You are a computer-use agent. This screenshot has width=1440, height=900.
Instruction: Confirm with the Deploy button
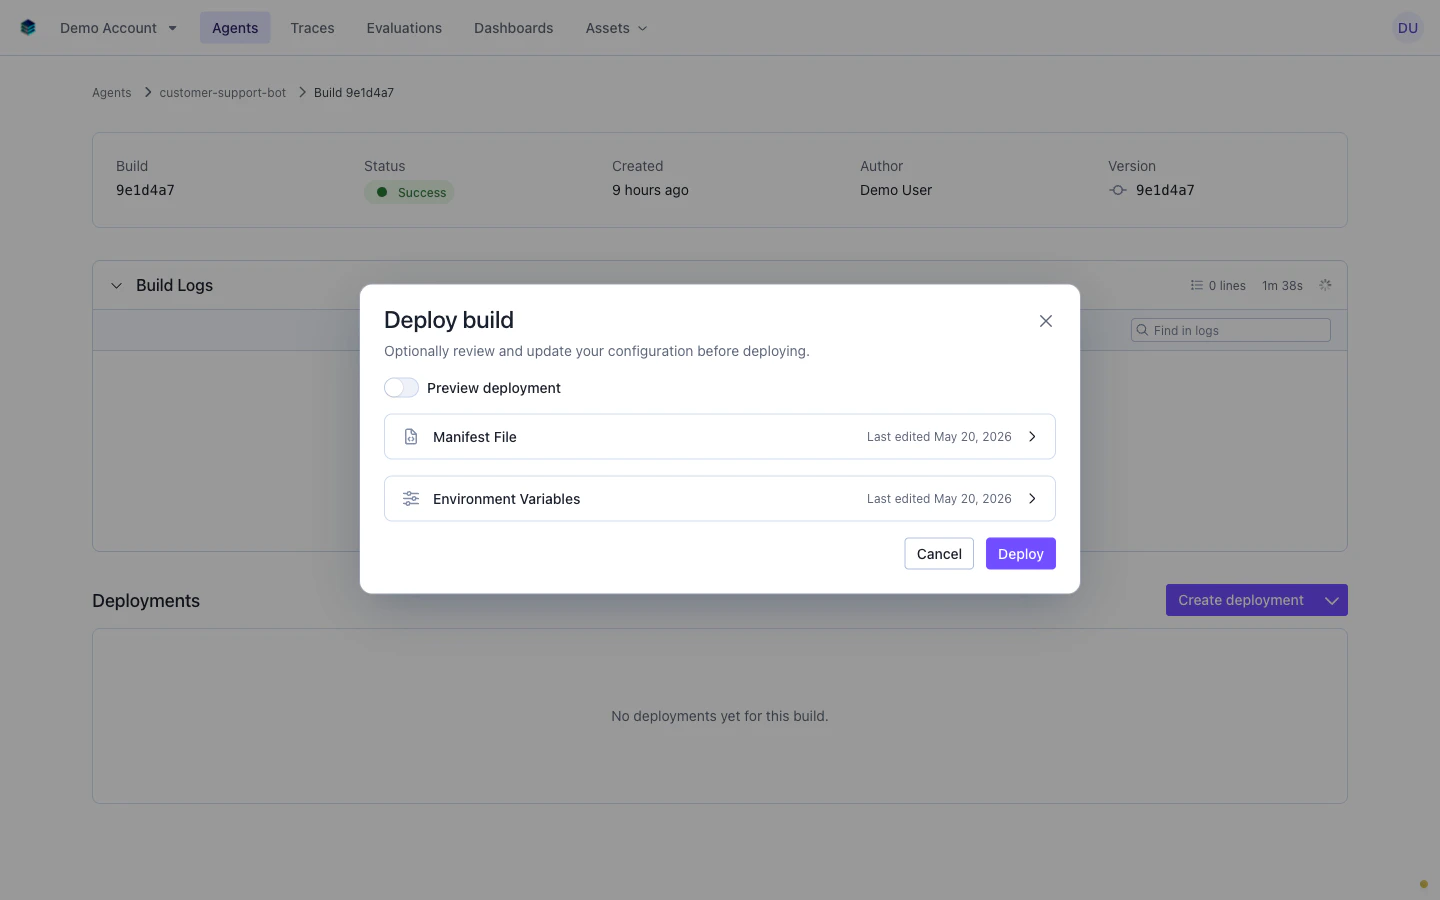pos(1021,554)
